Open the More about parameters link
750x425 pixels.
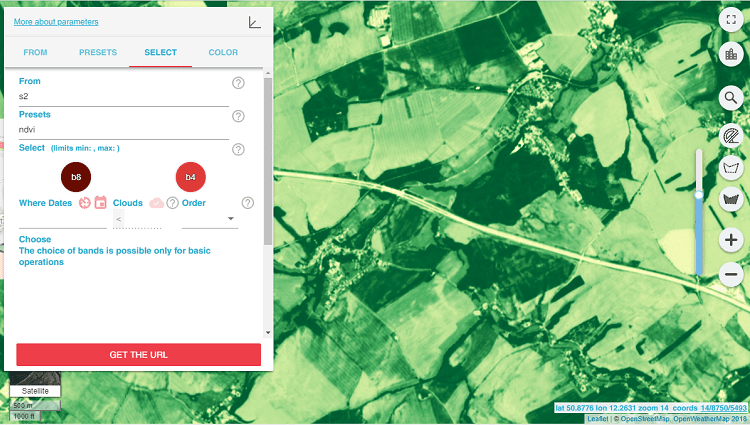(56, 22)
